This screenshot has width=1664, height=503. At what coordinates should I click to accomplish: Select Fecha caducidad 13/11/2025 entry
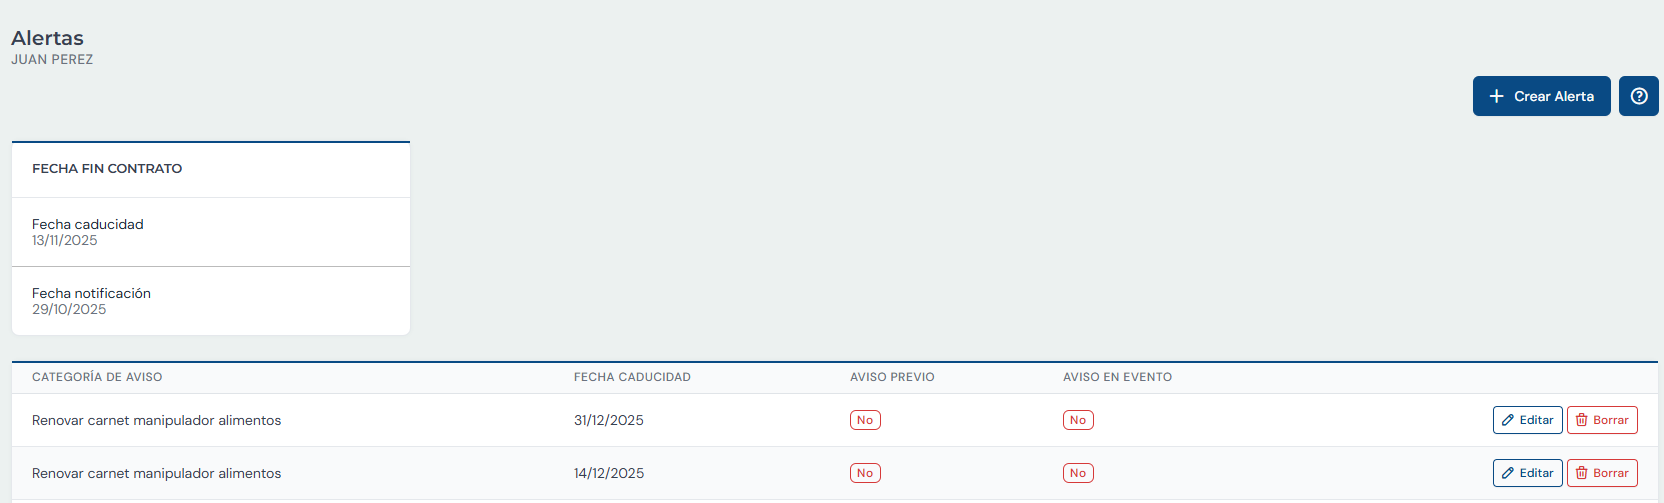[x=211, y=232]
